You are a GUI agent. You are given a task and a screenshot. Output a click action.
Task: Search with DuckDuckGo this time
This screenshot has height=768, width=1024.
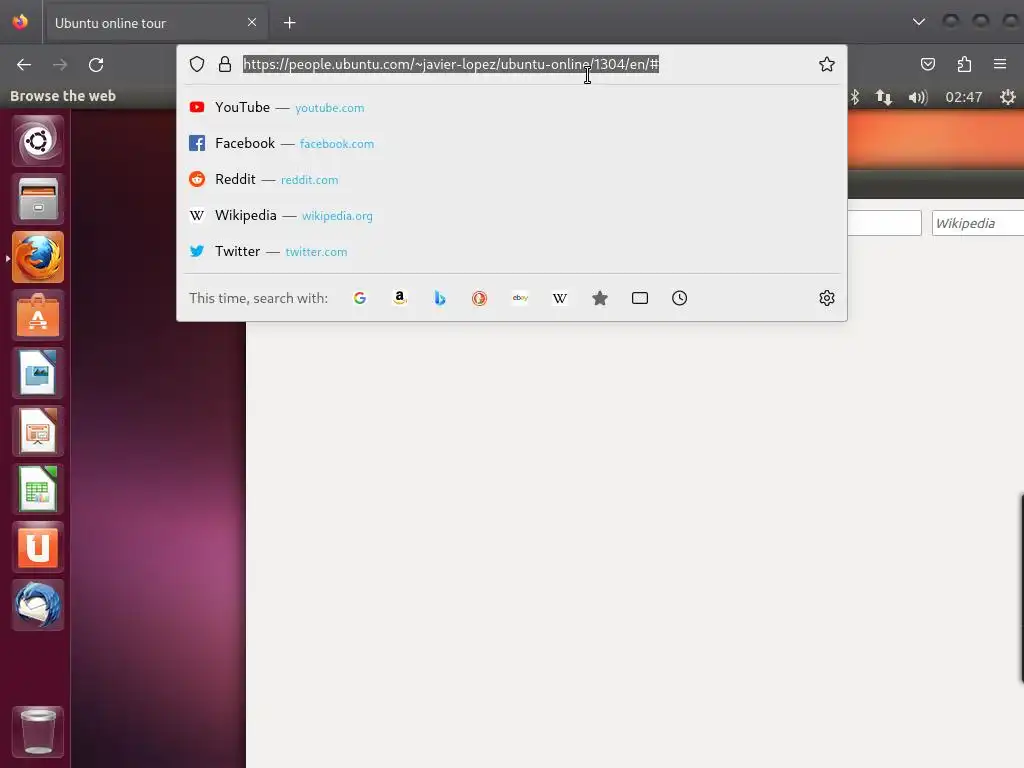point(479,298)
